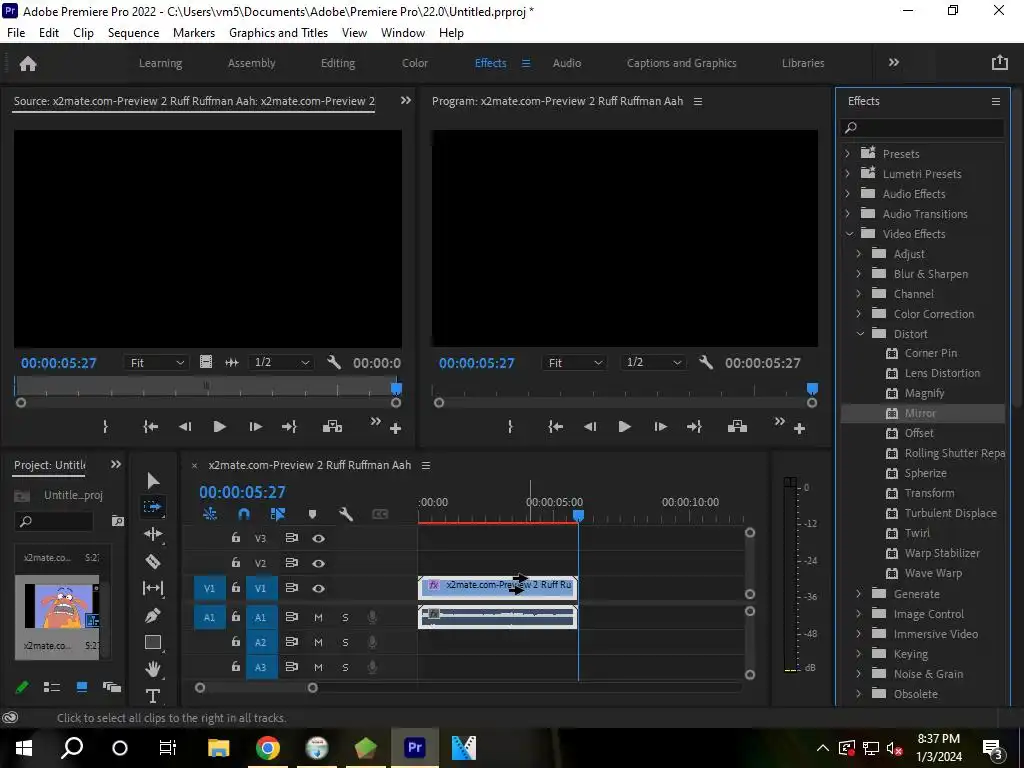Screen dimensions: 1024x768
Task: Open Source monitor zoom Fit dropdown
Action: (156, 362)
